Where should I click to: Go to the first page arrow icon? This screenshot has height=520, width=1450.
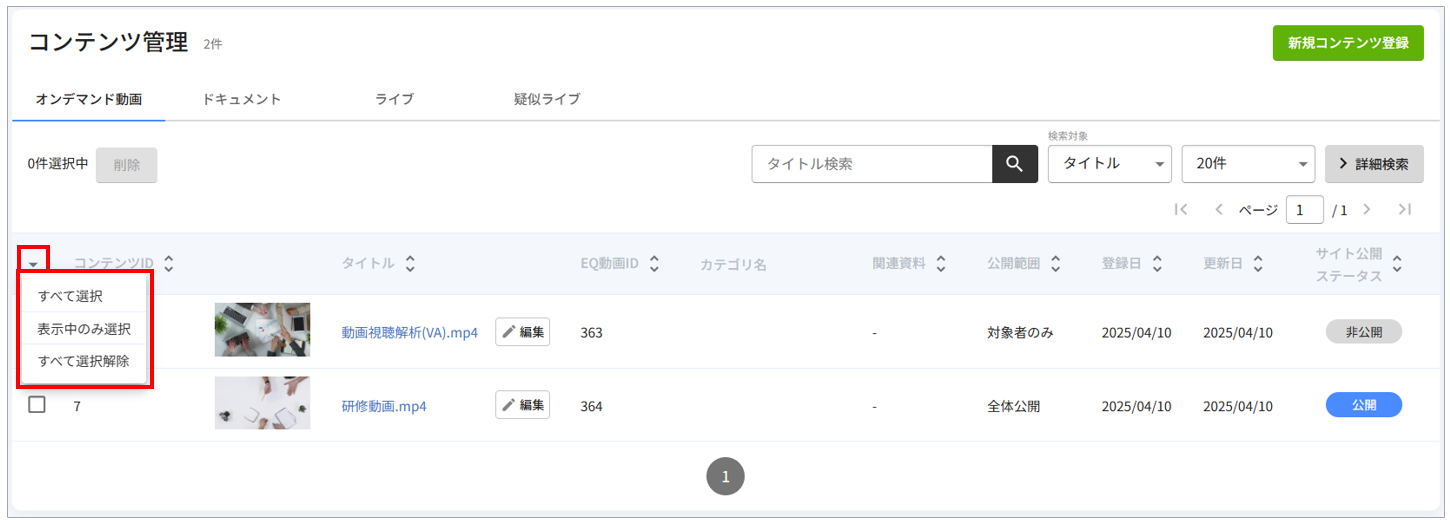1181,209
